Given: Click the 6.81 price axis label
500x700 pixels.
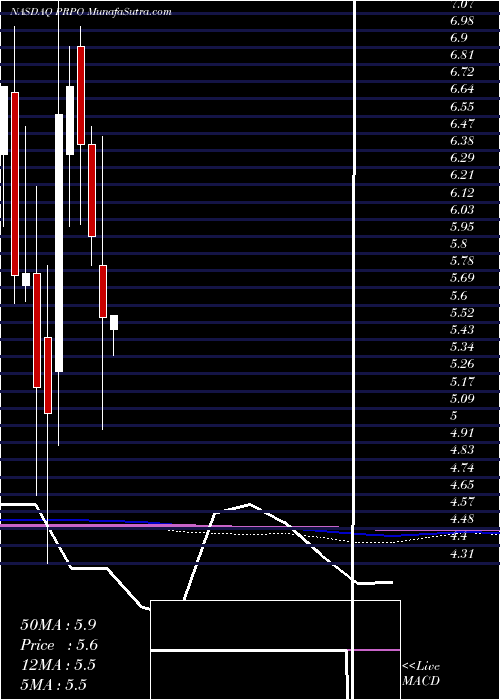Looking at the screenshot, I should coord(462,55).
